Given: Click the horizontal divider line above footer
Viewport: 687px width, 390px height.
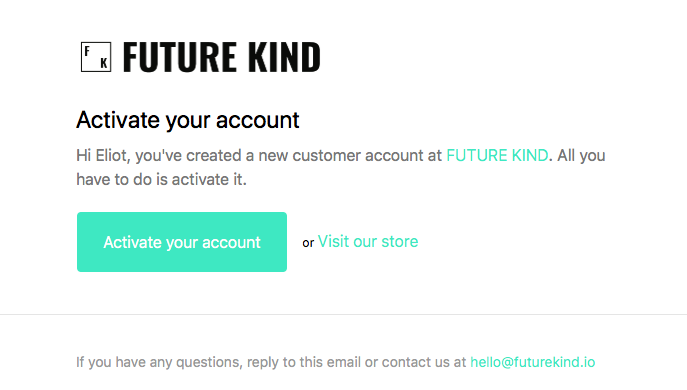Looking at the screenshot, I should [x=344, y=314].
